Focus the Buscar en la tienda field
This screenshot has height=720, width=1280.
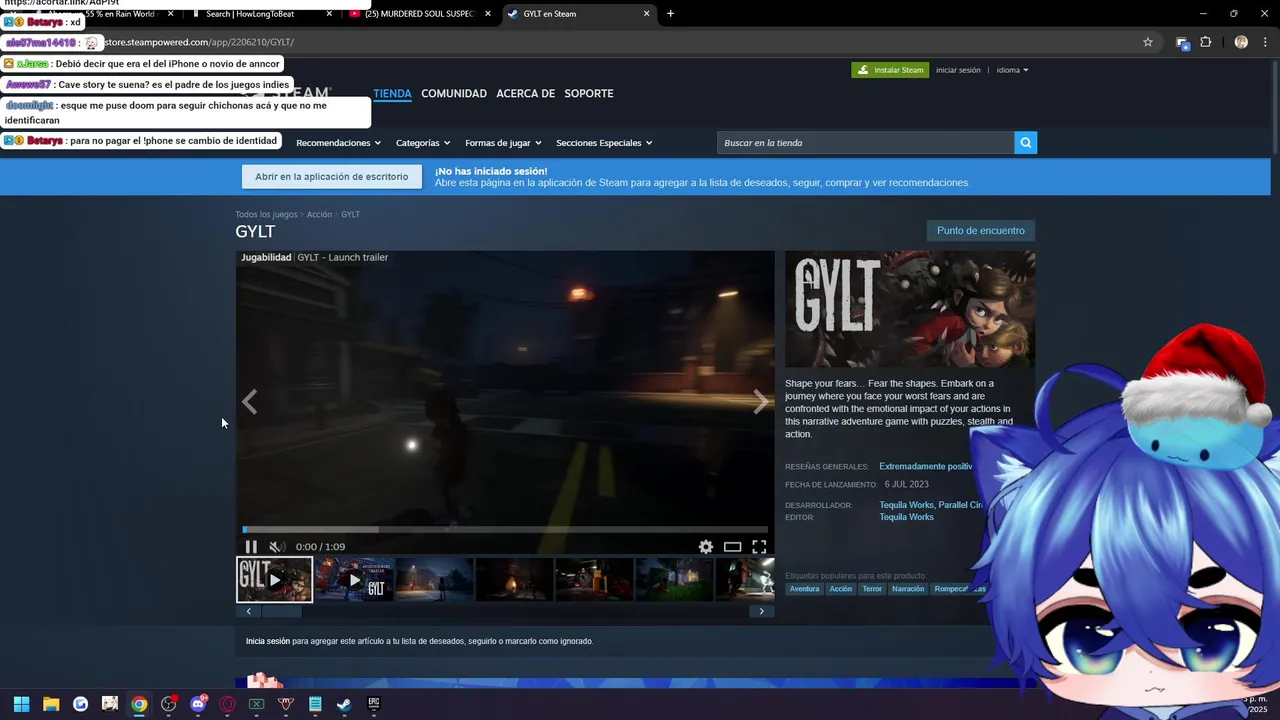tap(865, 143)
